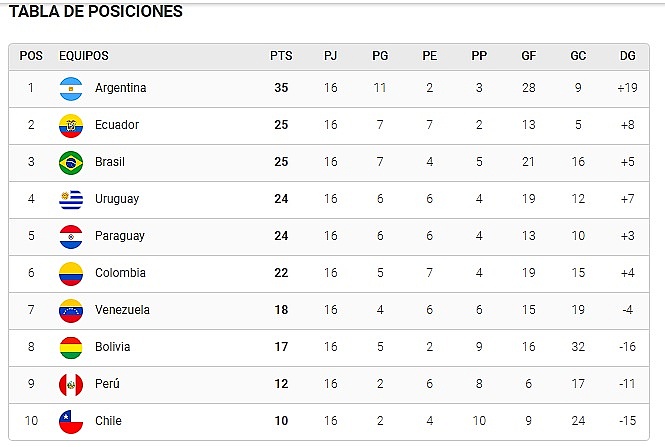Click the Ecuador flag icon
665x447 pixels.
[x=71, y=126]
